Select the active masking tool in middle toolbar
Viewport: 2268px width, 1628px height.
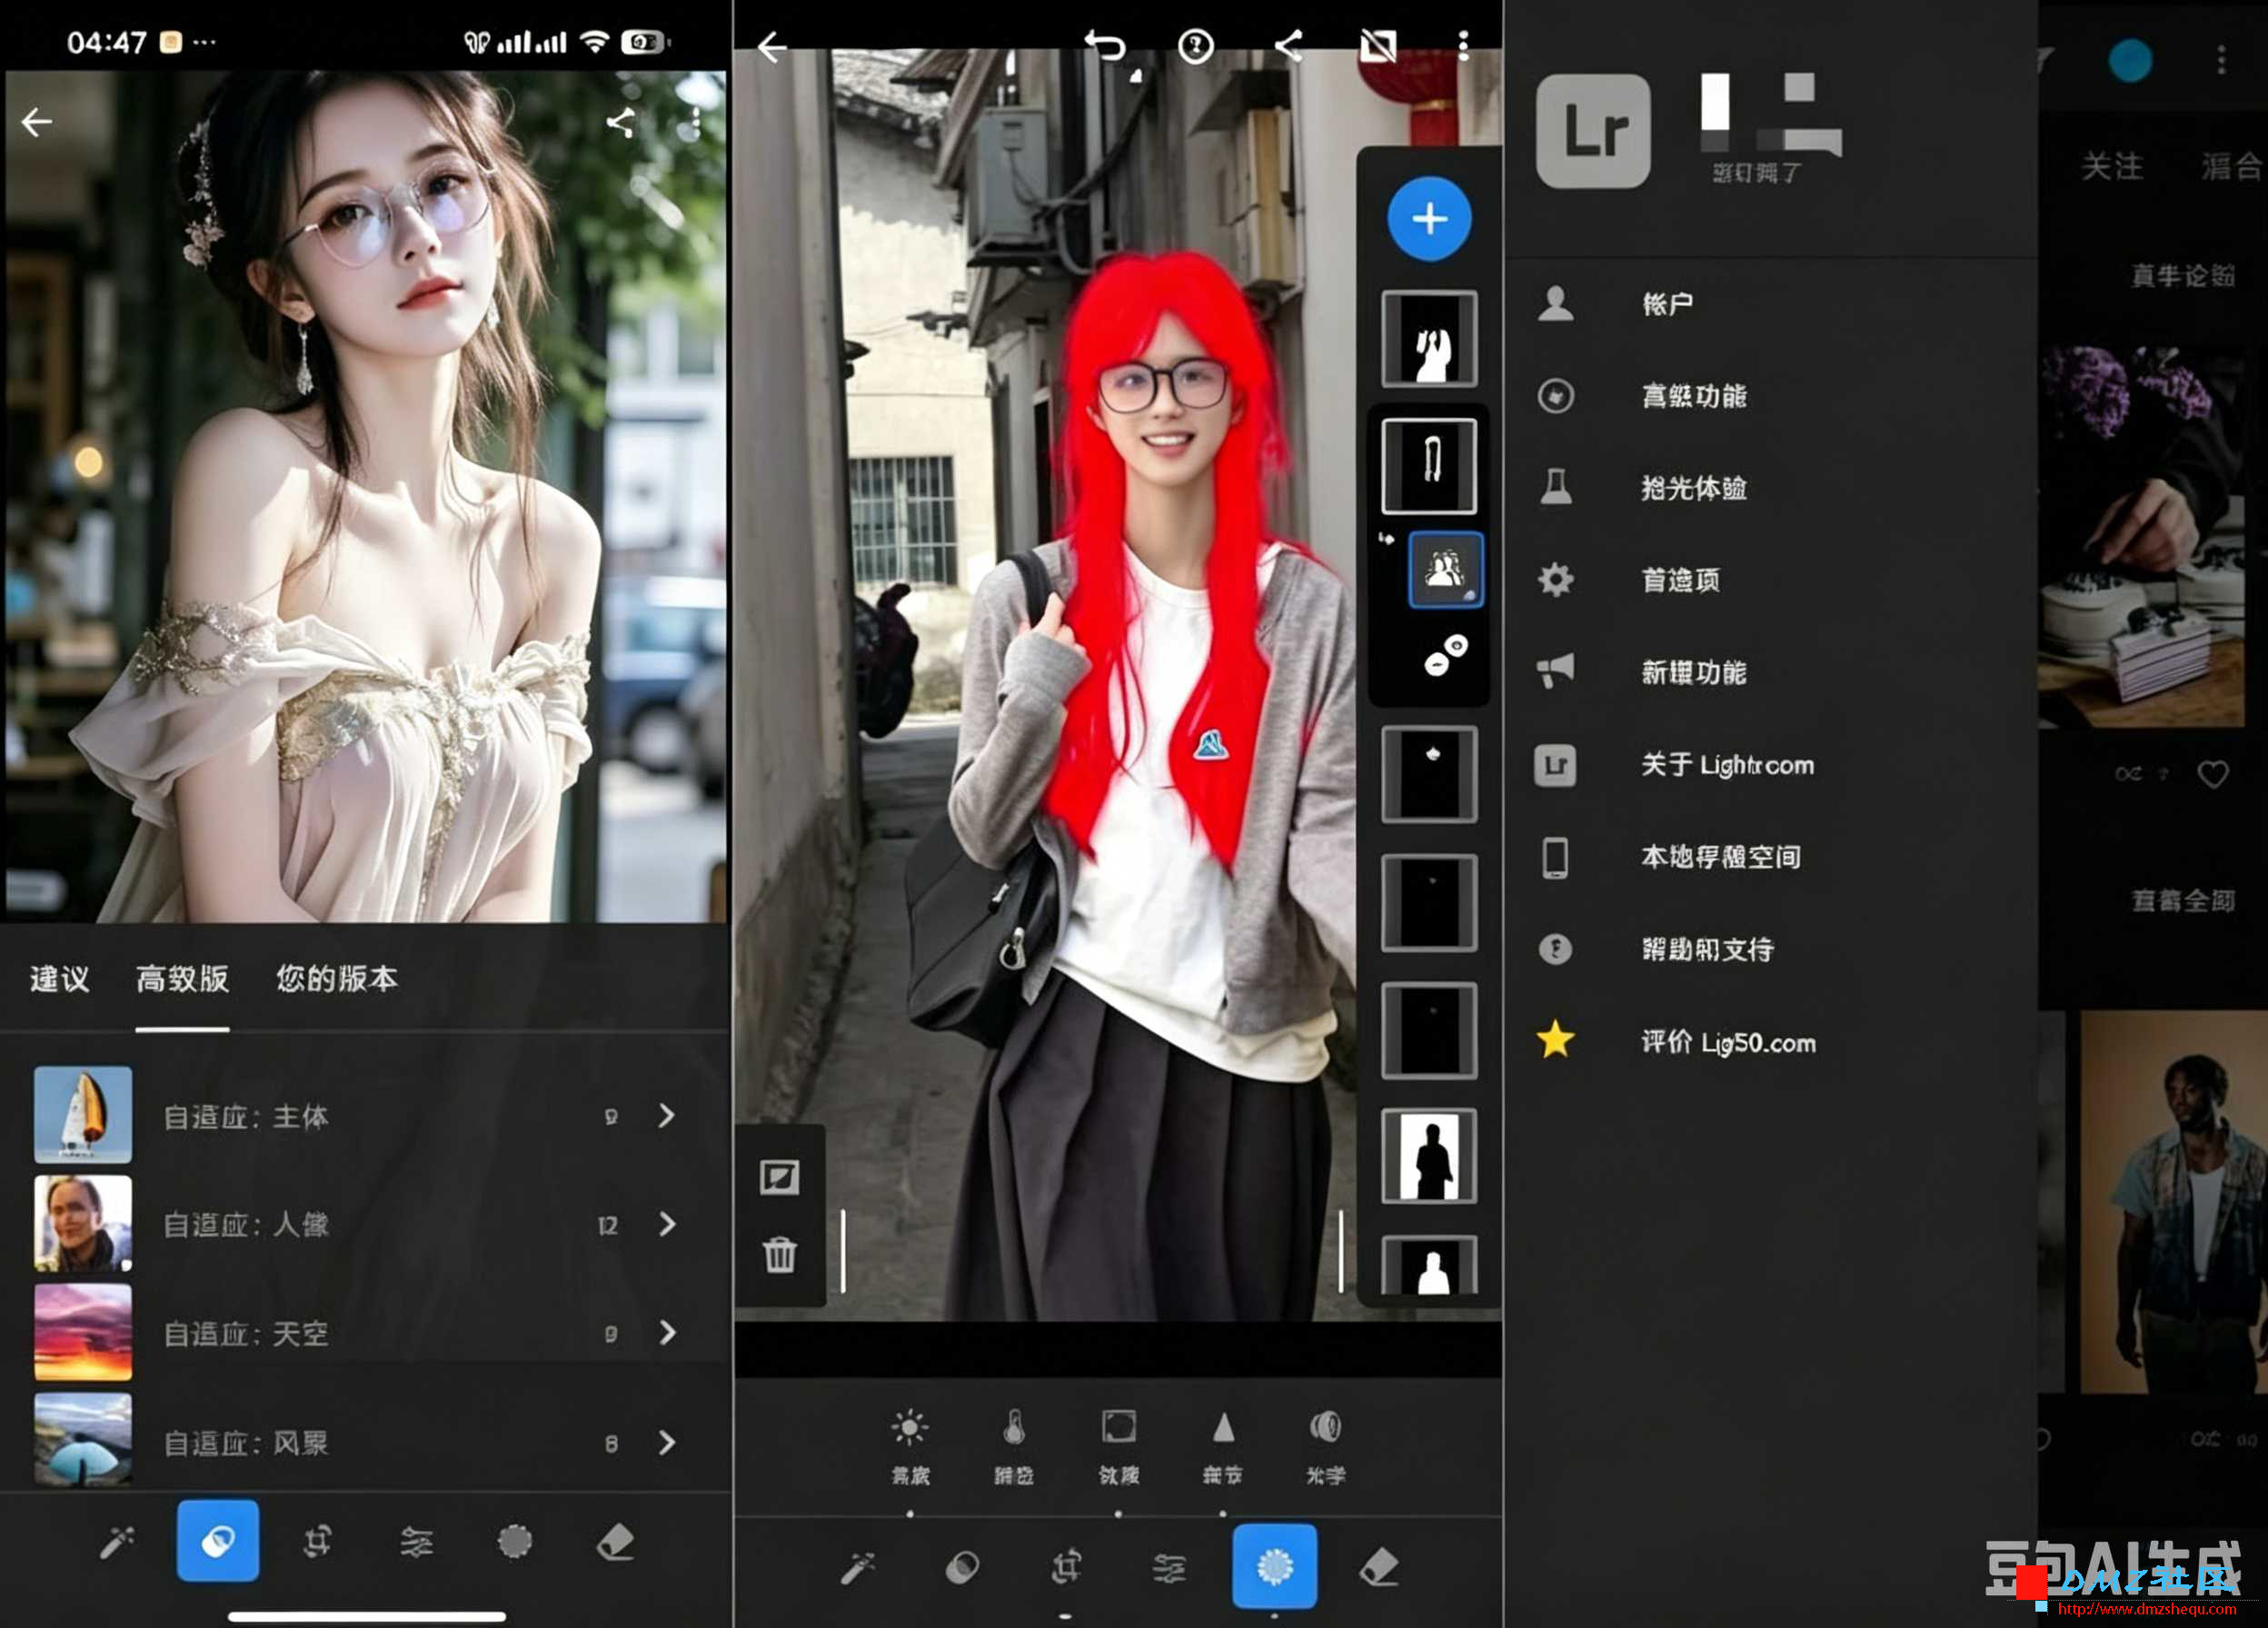(x=1274, y=1566)
